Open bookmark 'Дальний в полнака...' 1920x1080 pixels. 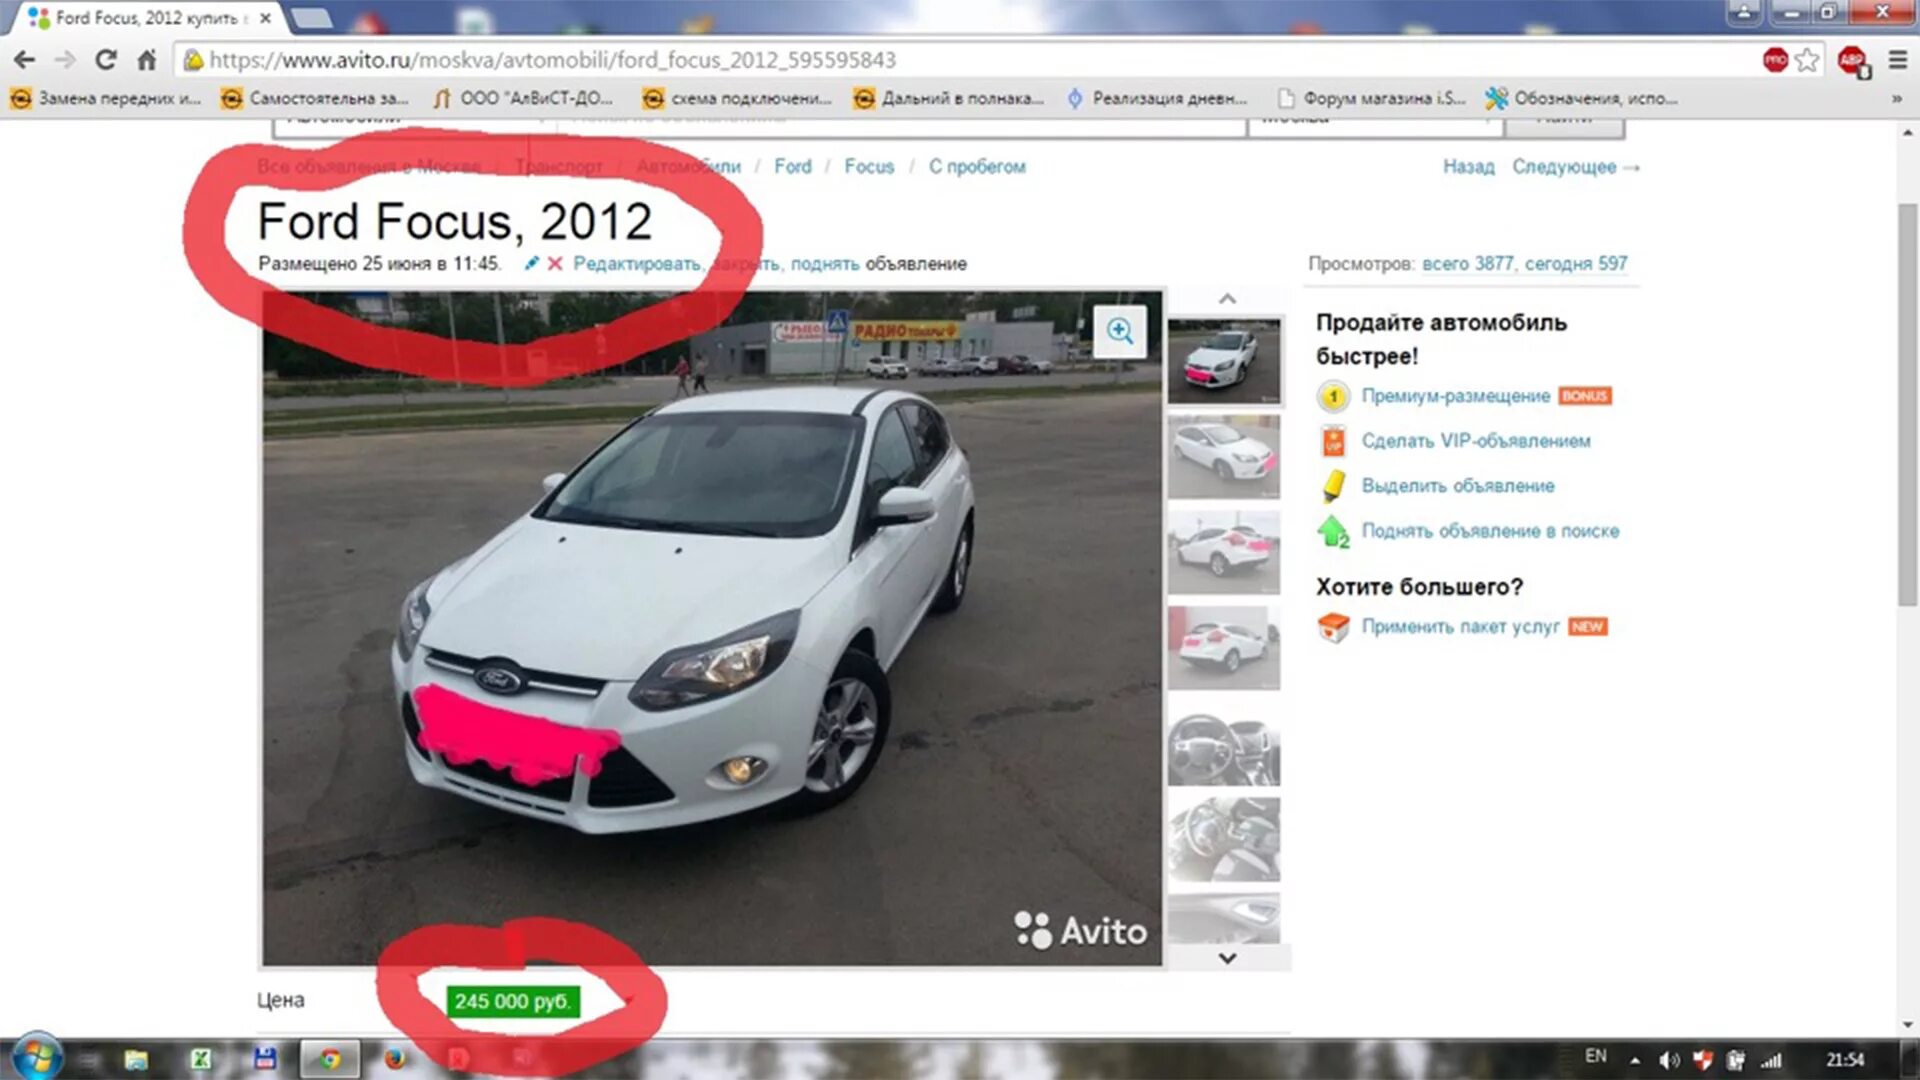[949, 98]
